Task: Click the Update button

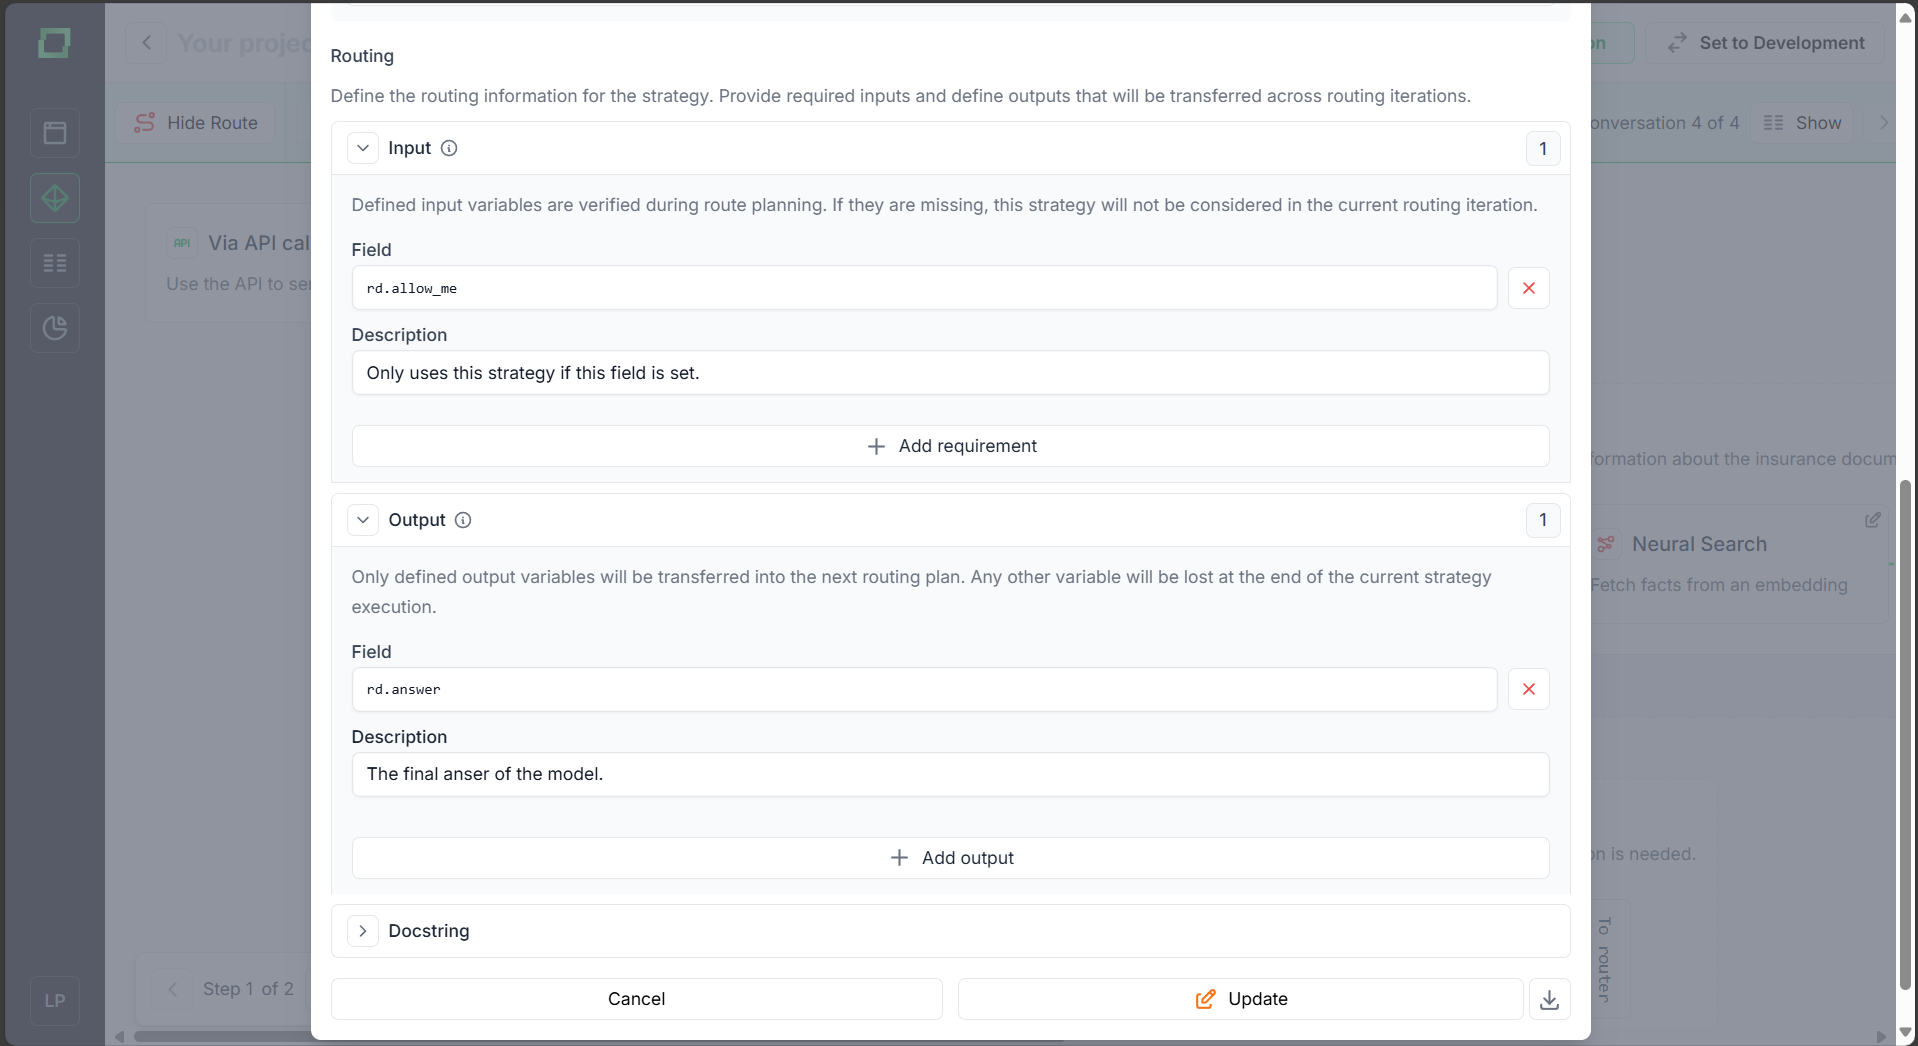Action: 1240,999
